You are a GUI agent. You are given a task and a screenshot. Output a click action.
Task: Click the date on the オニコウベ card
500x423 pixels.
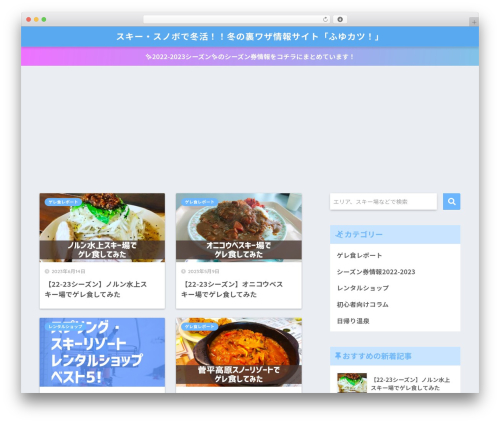tap(200, 271)
